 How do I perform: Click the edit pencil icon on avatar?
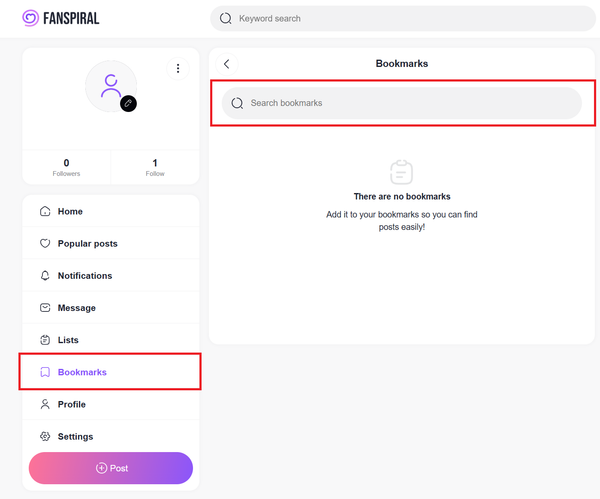[x=128, y=103]
